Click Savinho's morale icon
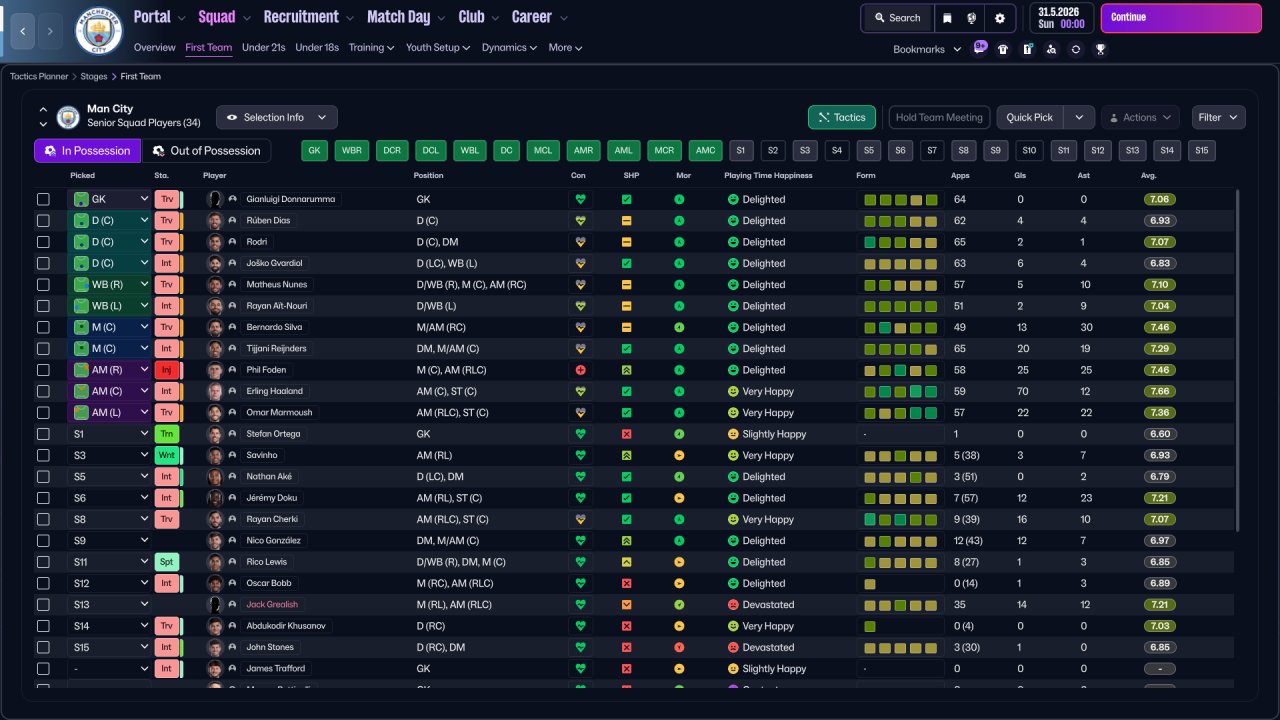This screenshot has height=720, width=1280. coord(679,455)
